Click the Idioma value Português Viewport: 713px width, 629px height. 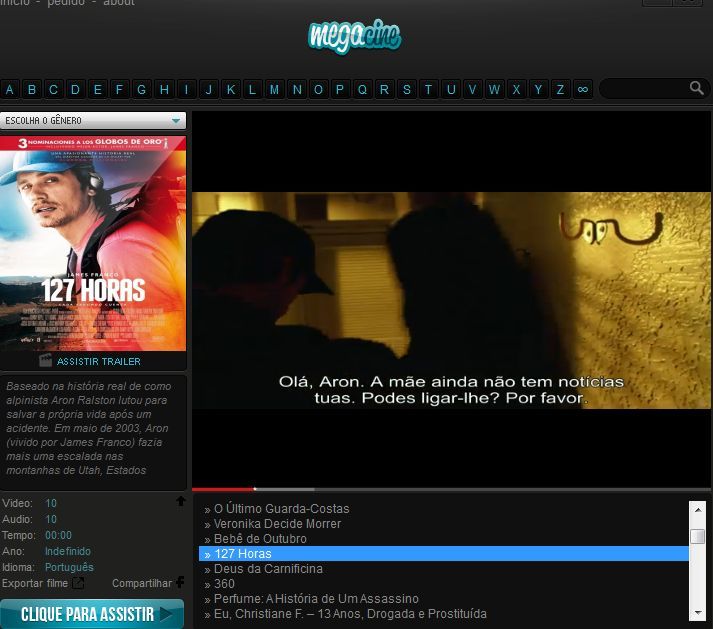coord(69,567)
